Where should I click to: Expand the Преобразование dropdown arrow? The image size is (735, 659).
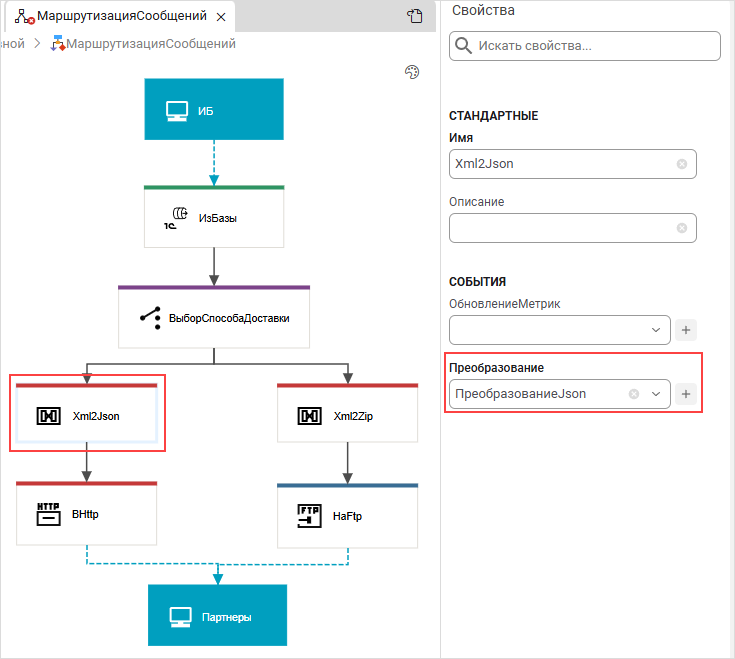(x=656, y=394)
